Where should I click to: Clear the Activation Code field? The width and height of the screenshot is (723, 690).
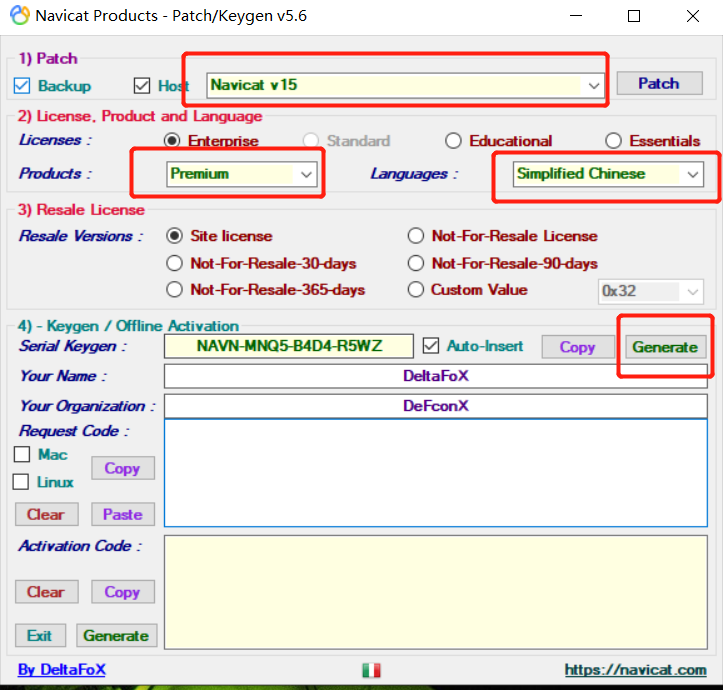click(47, 592)
